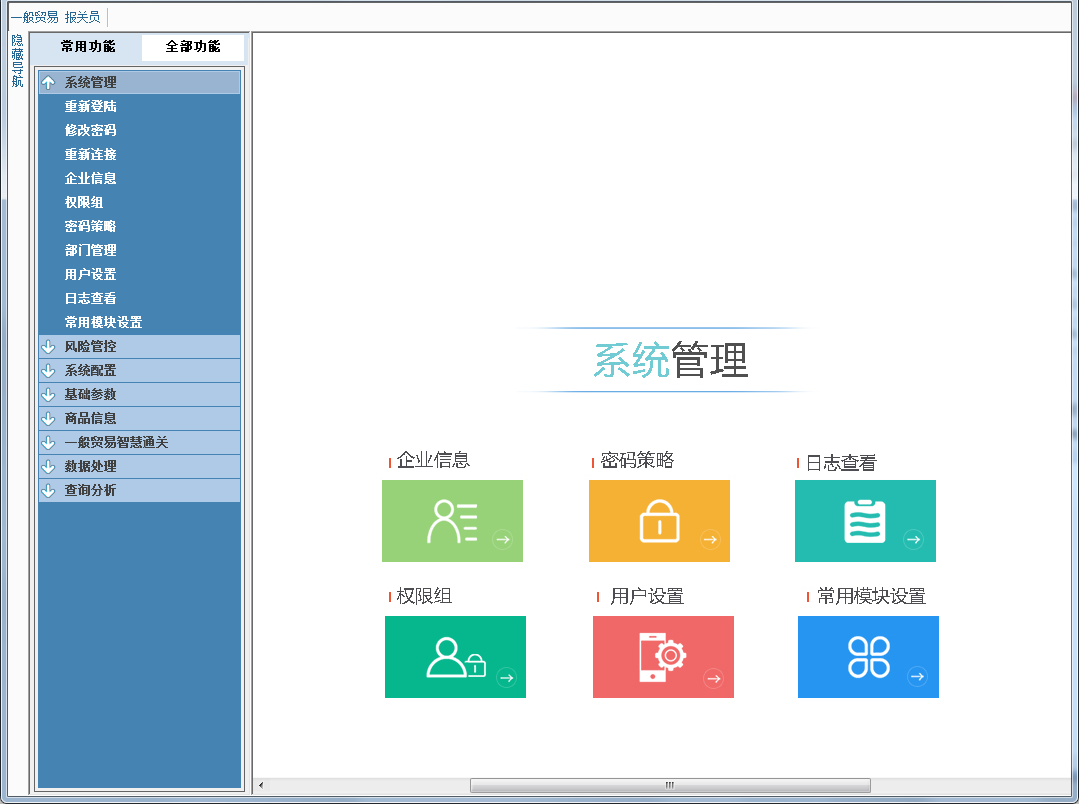Select 重新连接 under 系统管理

tap(90, 154)
